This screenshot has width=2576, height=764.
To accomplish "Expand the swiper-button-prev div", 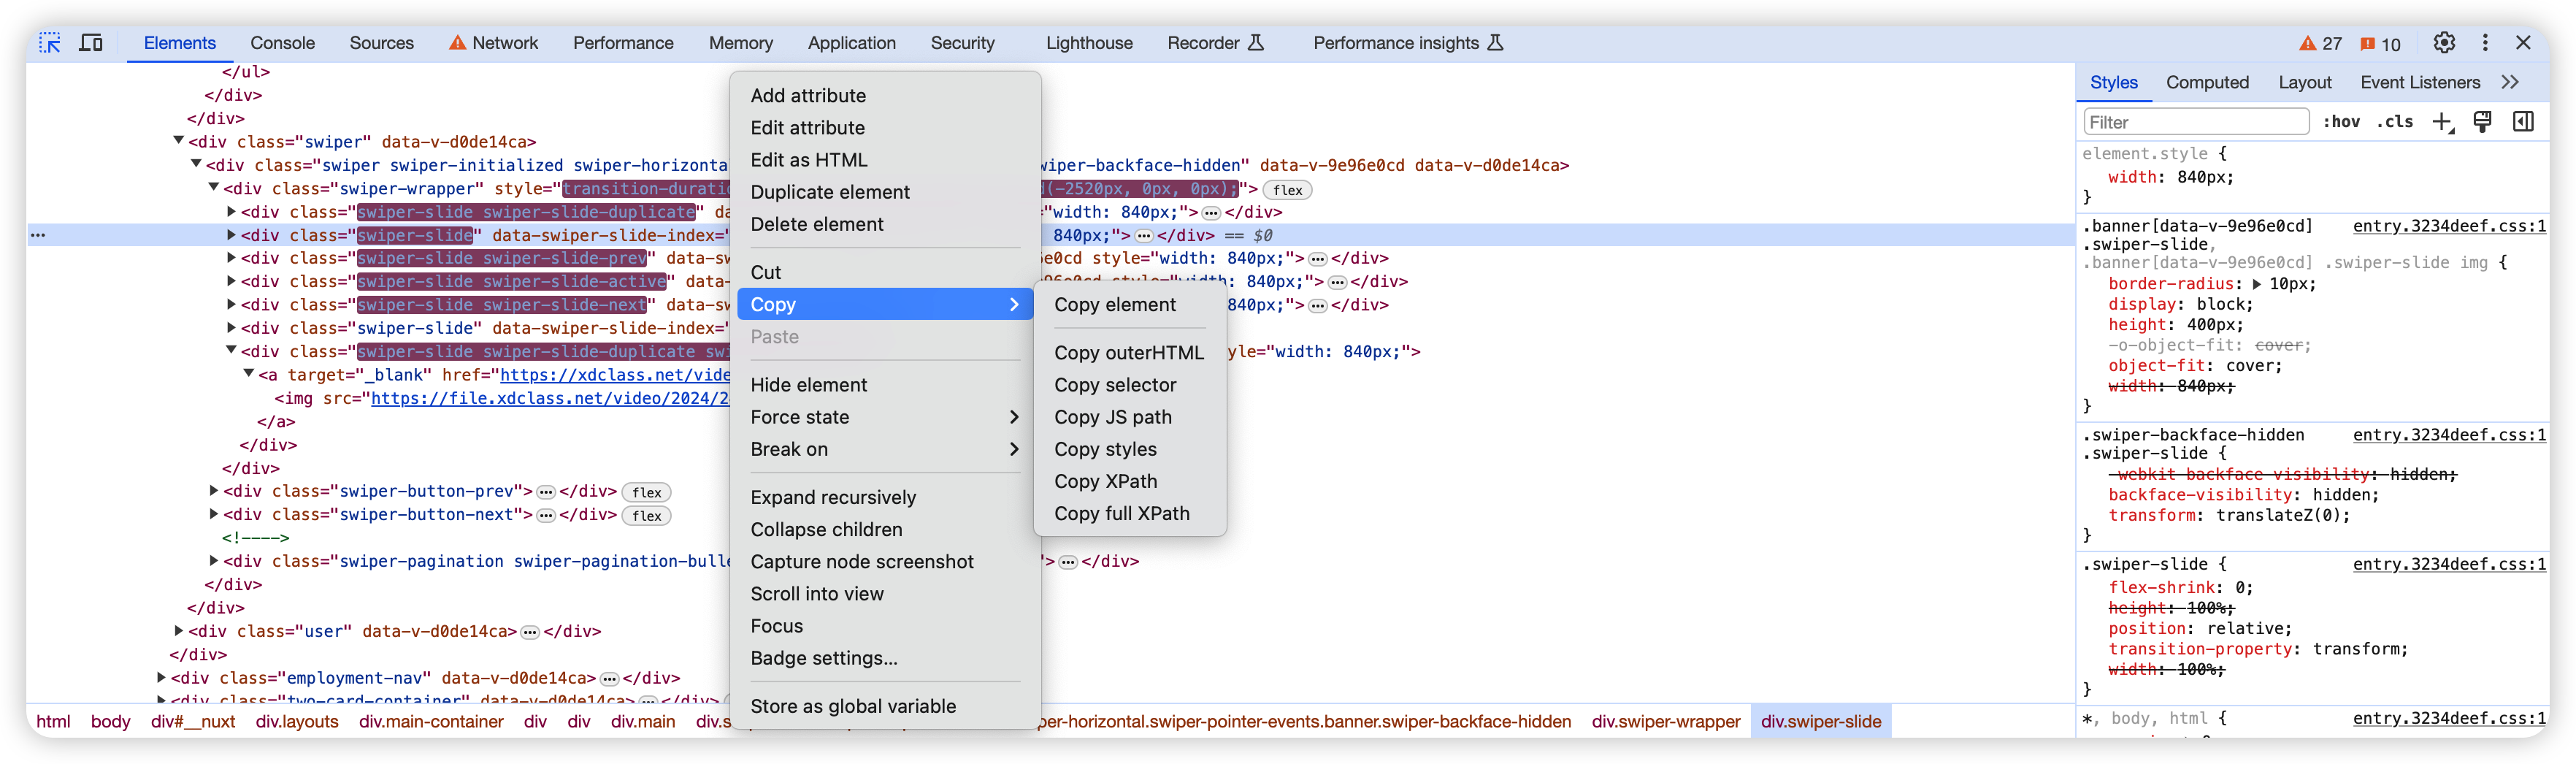I will (214, 491).
